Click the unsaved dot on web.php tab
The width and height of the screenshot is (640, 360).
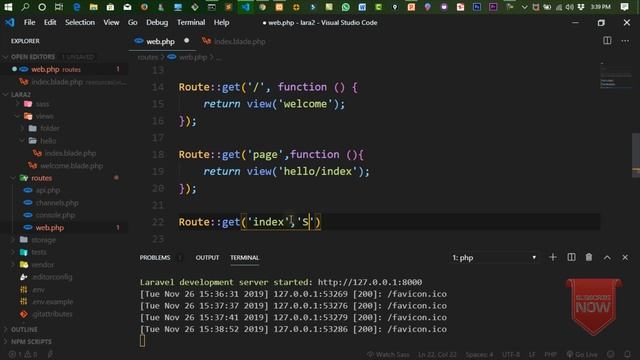[x=187, y=40]
